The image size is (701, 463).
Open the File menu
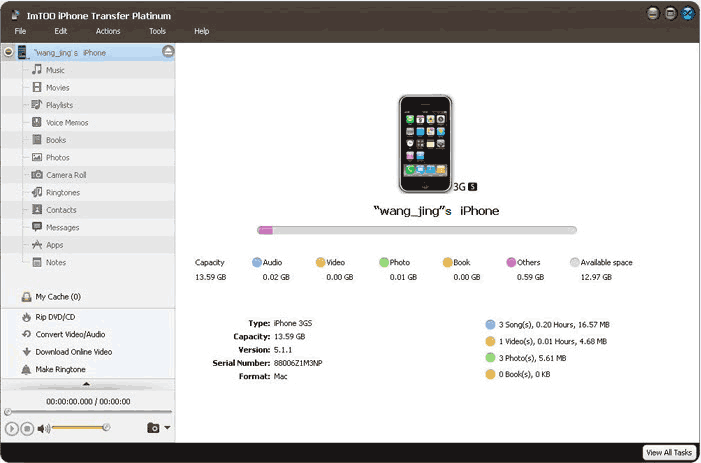pos(20,31)
